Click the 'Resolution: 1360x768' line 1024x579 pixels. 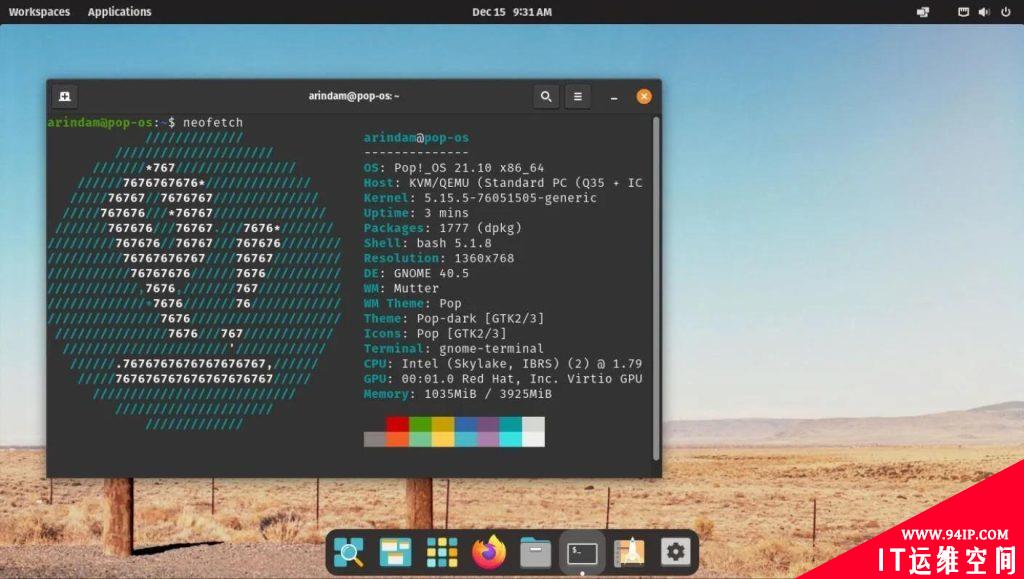(439, 258)
